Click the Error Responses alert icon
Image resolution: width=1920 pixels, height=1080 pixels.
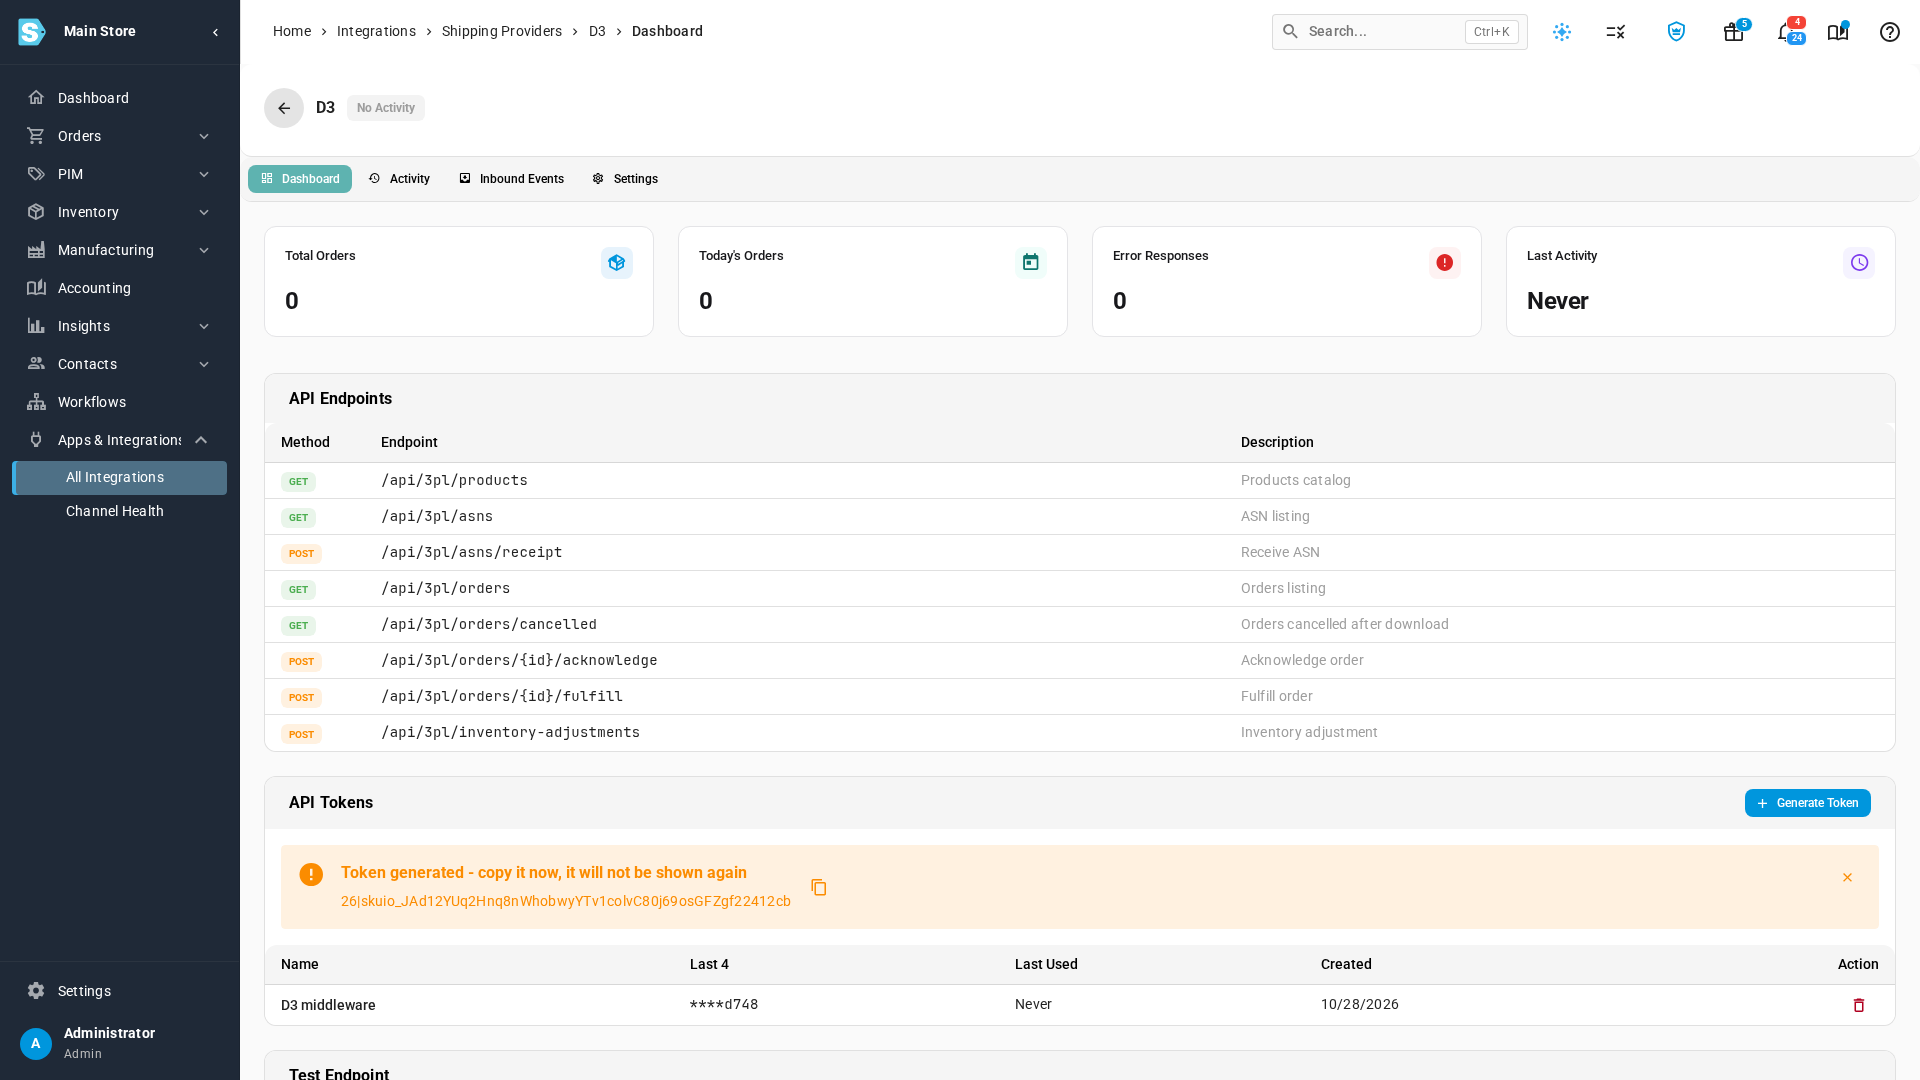tap(1445, 263)
